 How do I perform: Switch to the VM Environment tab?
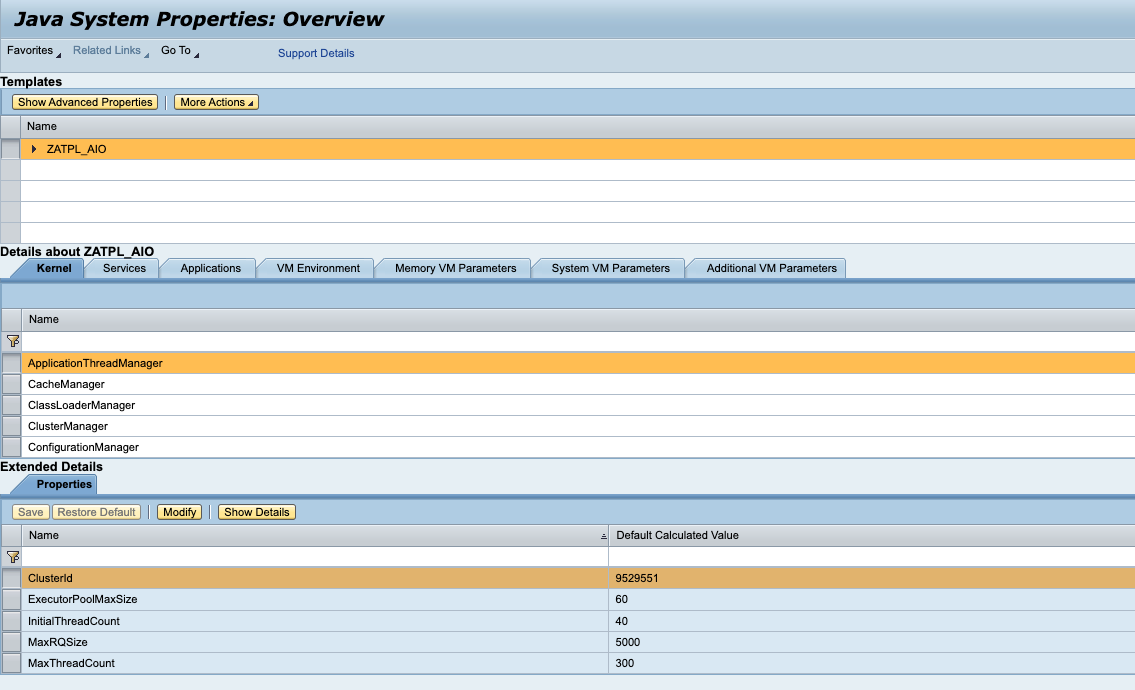click(316, 268)
